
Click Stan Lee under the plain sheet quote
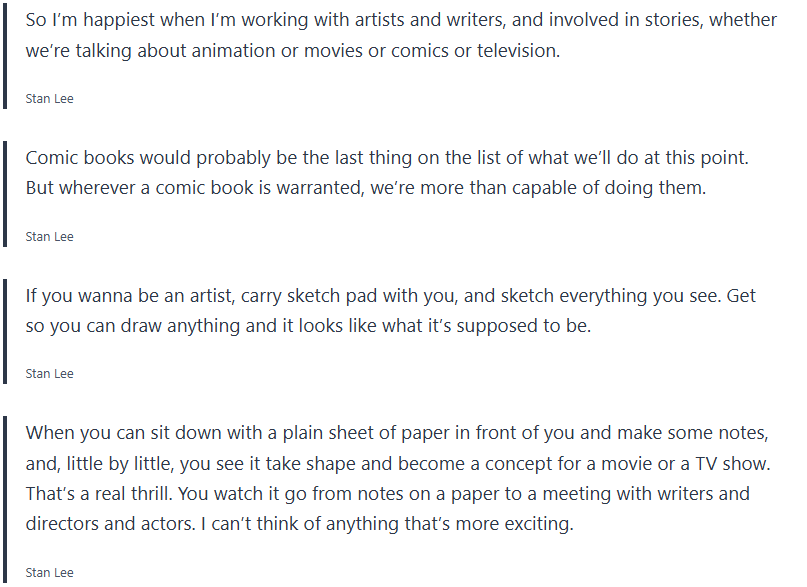click(49, 573)
